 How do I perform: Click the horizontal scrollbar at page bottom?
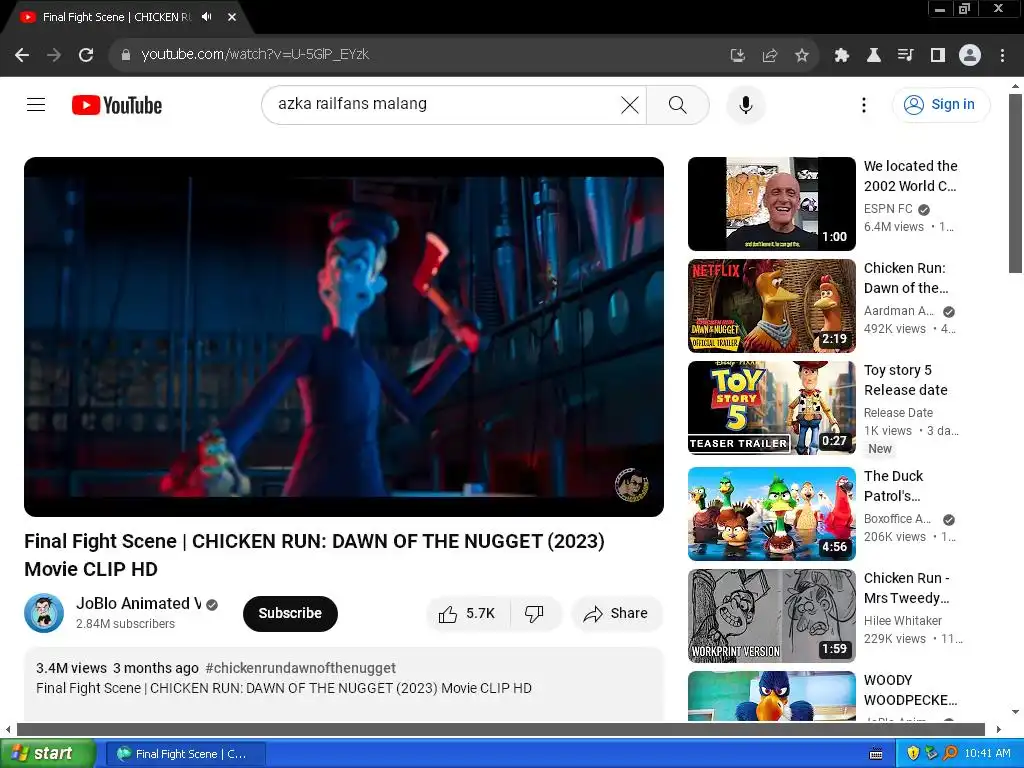click(501, 729)
